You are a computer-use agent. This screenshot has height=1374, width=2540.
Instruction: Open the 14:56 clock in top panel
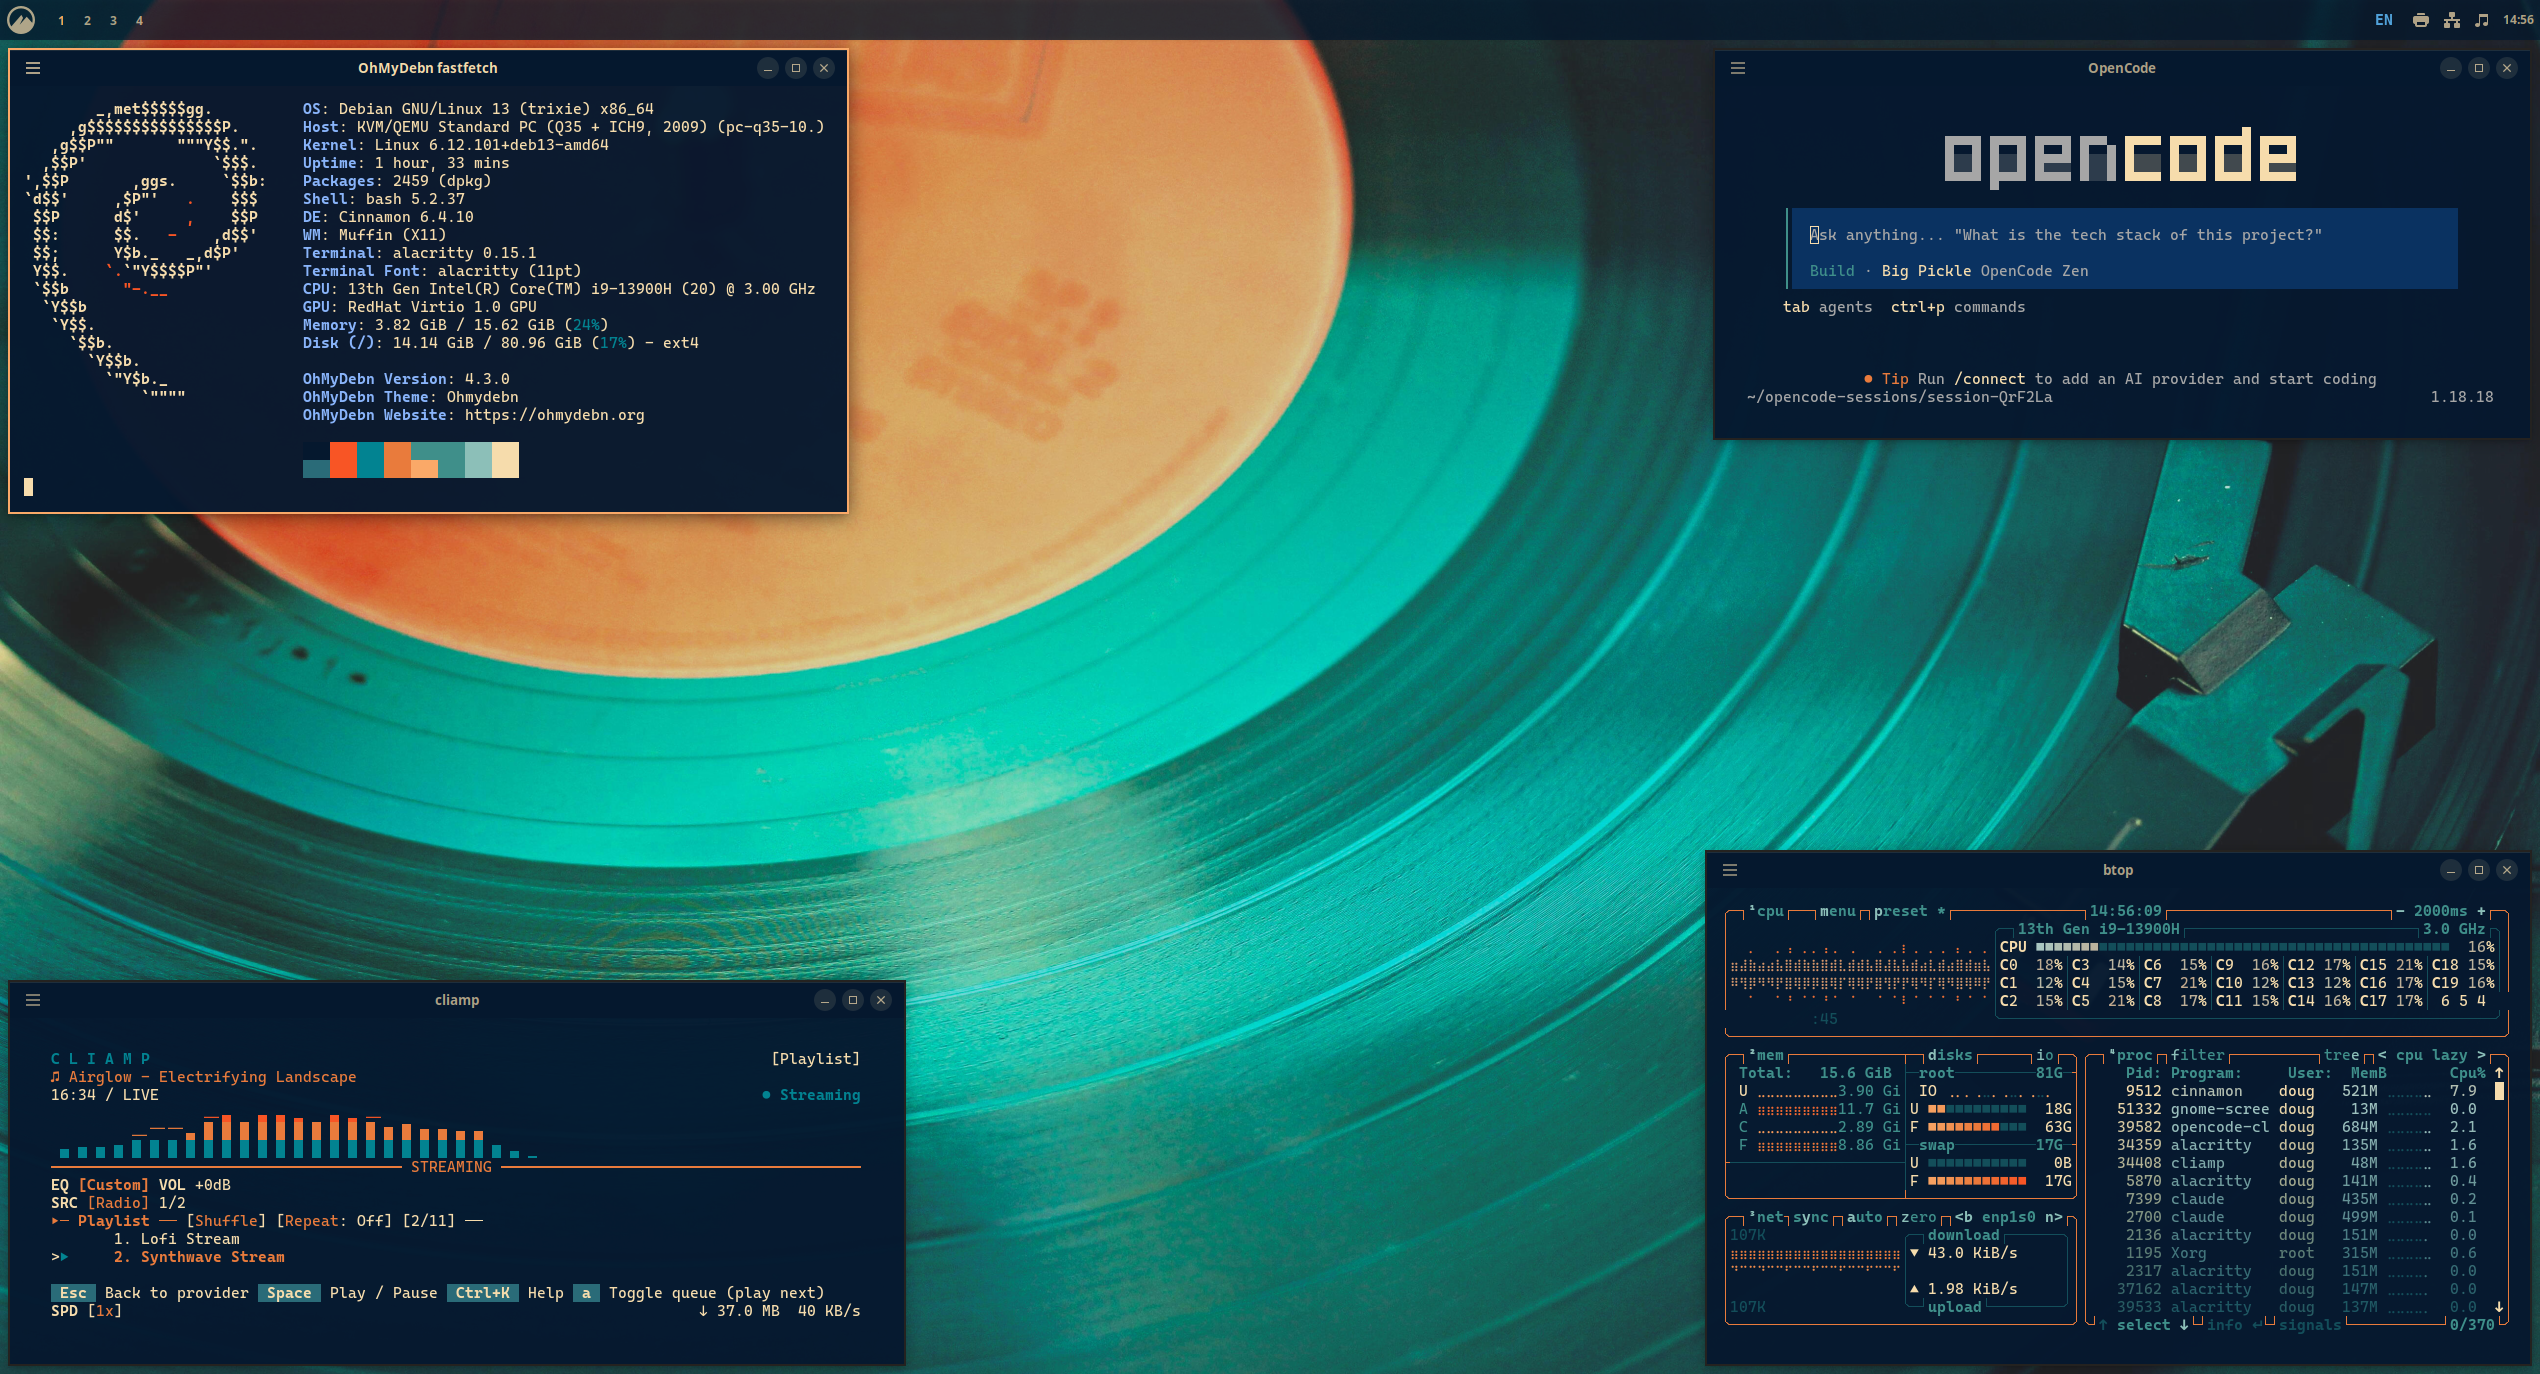(x=2518, y=20)
